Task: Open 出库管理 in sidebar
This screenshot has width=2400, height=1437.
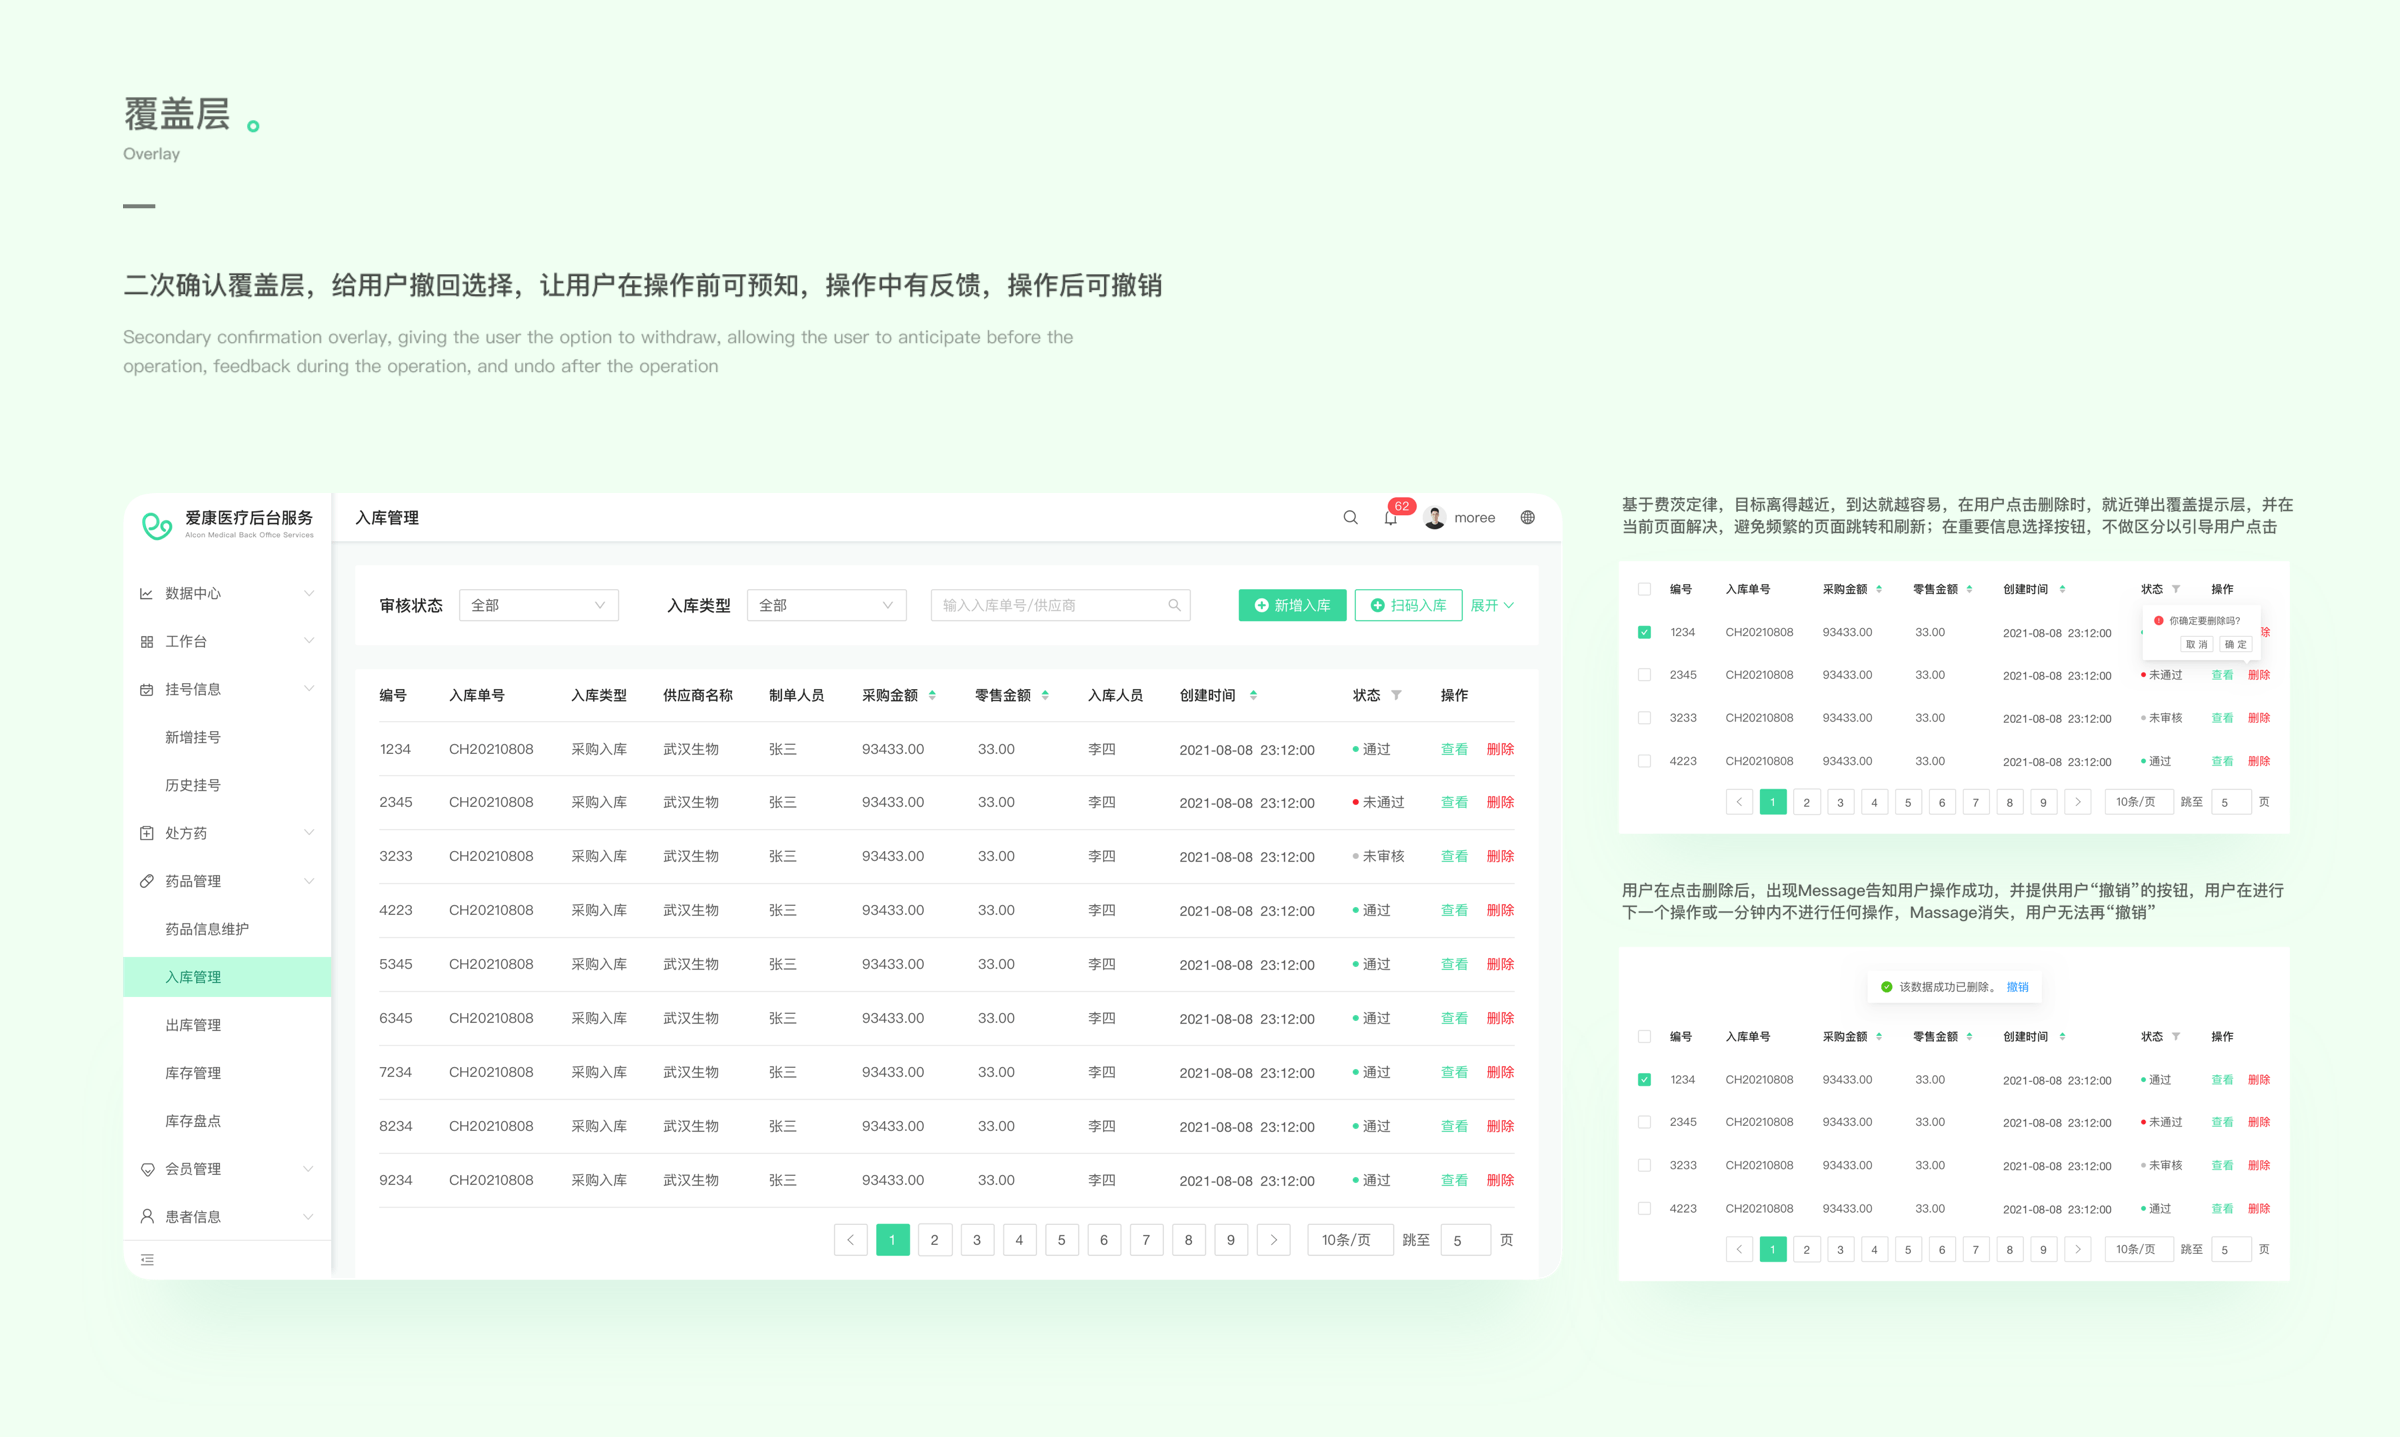Action: 193,1025
